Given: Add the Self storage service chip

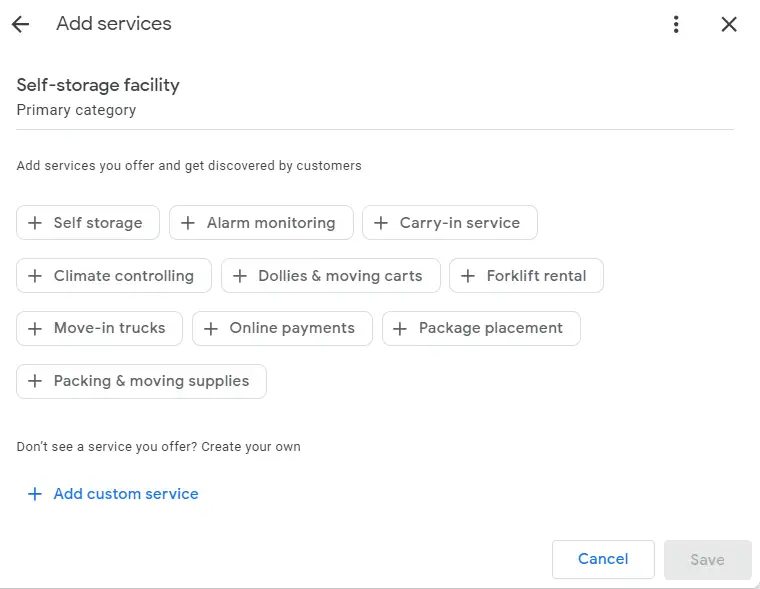Looking at the screenshot, I should 88,223.
